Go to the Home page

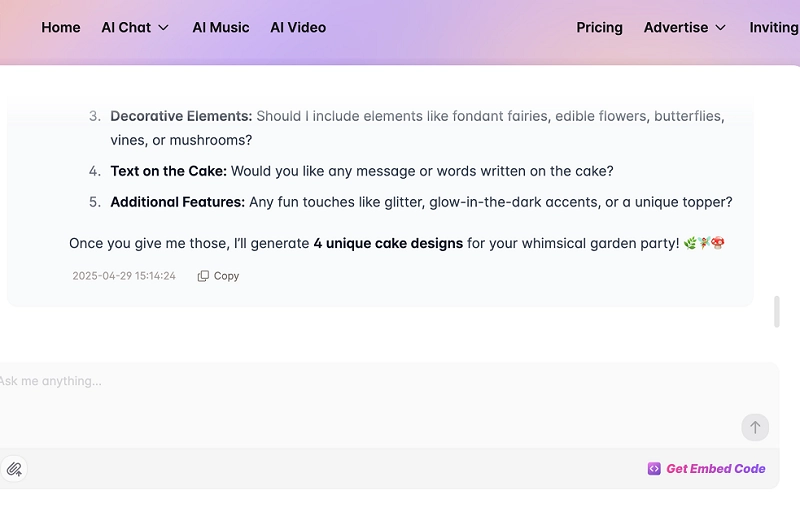(61, 28)
